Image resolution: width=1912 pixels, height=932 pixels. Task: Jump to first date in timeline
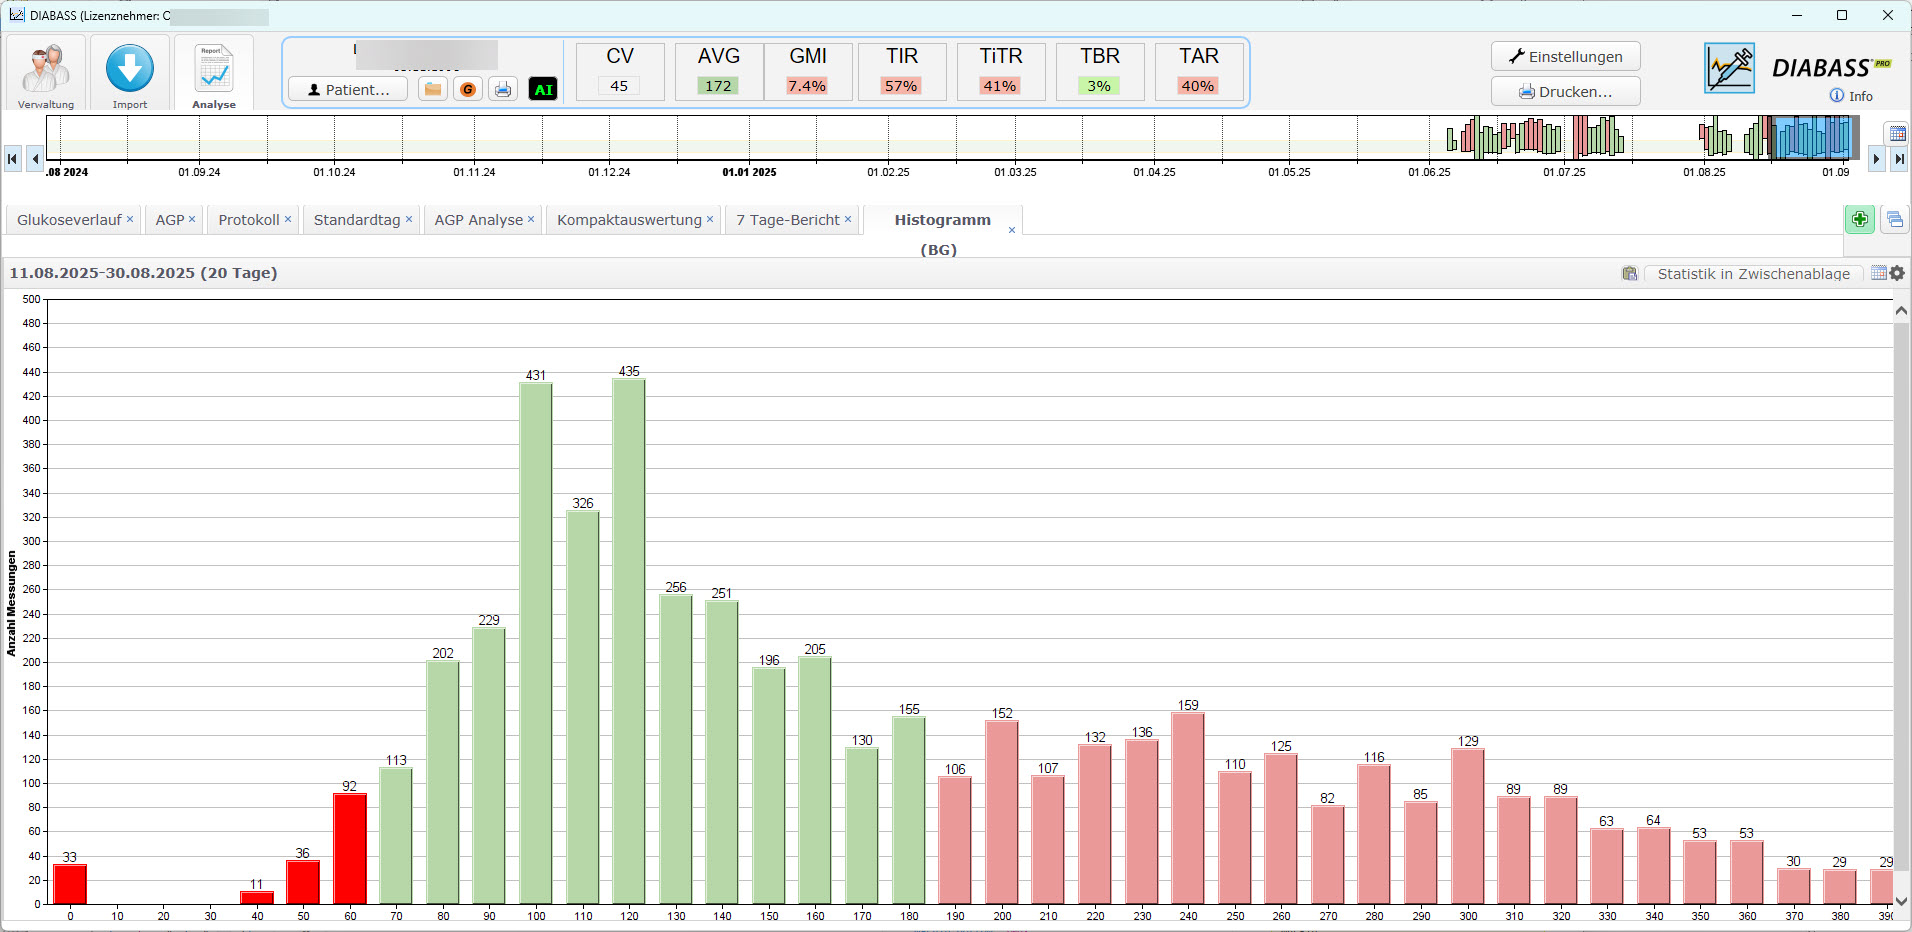pos(12,158)
